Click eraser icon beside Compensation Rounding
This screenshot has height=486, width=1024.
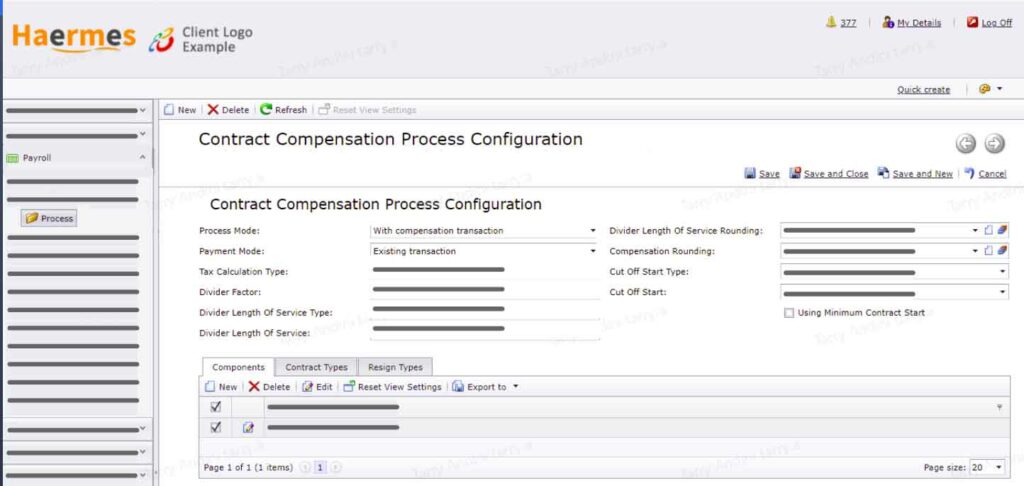coord(1002,250)
